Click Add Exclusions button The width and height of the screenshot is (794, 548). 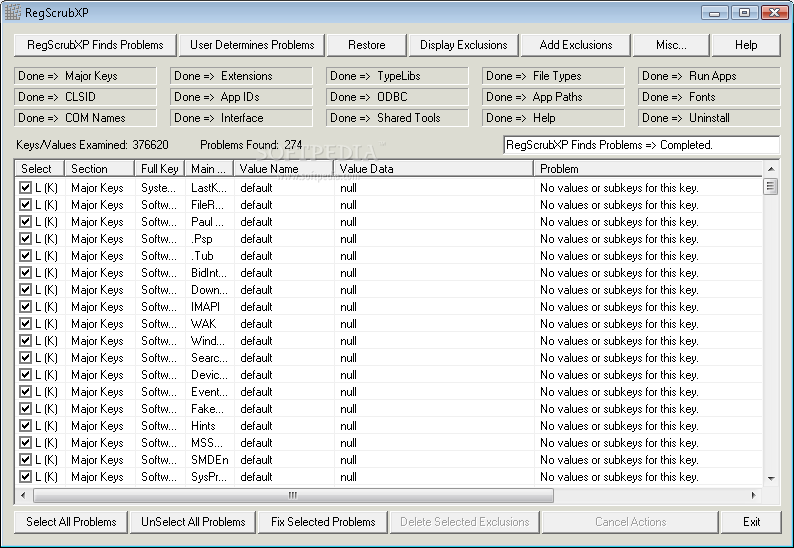[576, 45]
